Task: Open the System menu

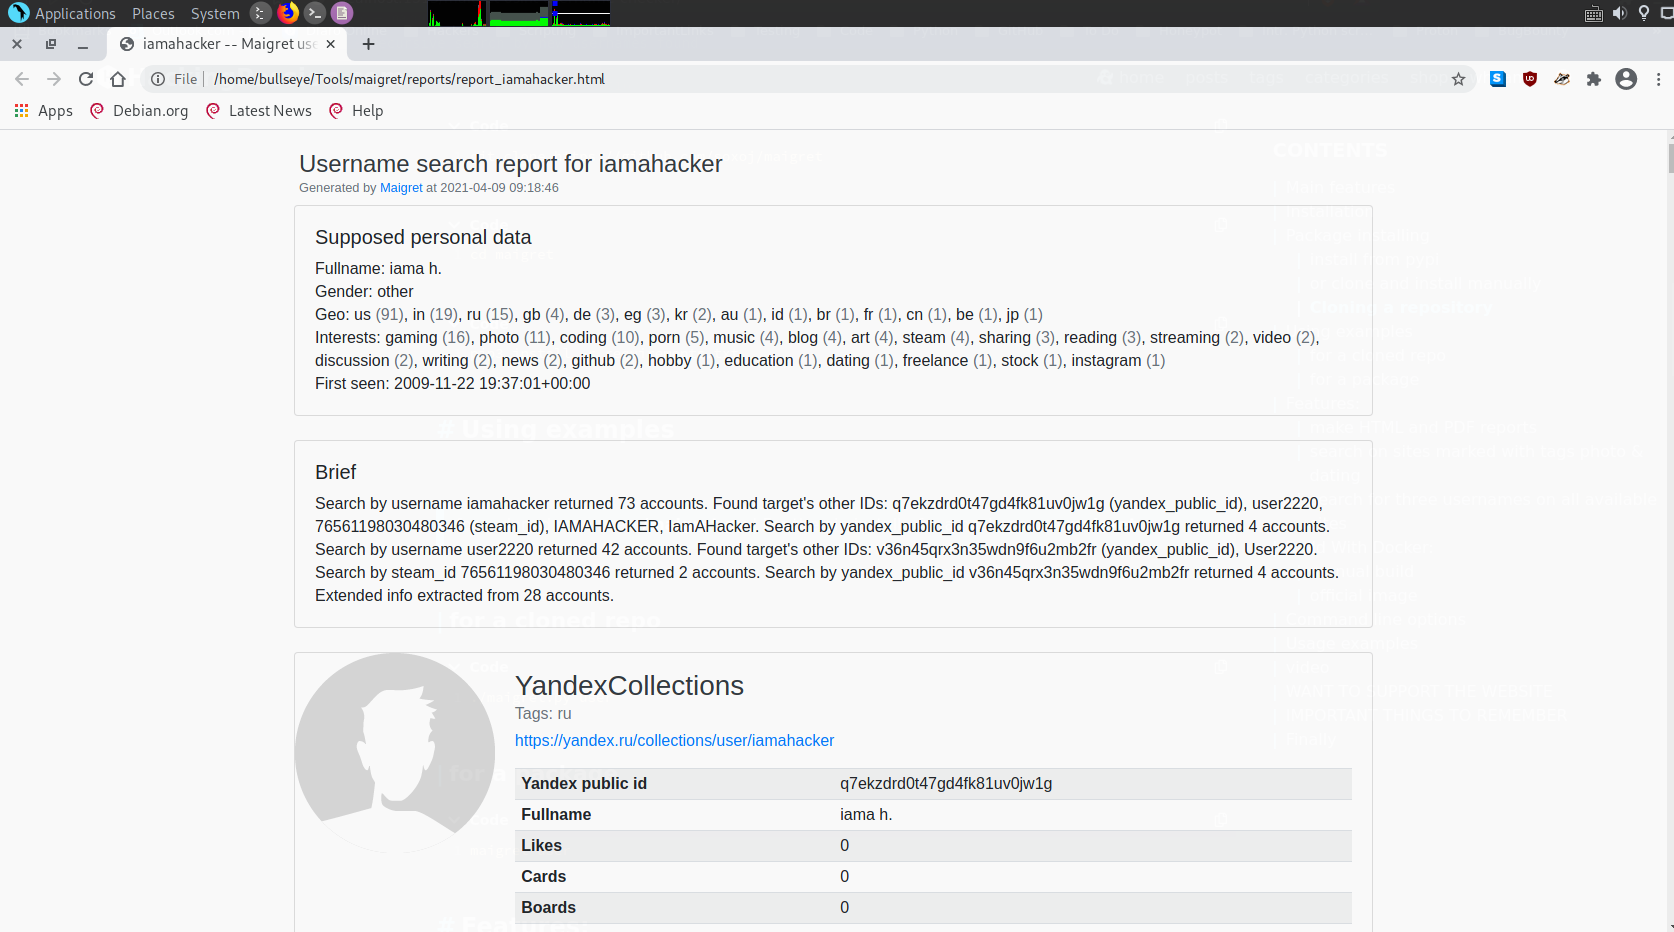Action: coord(215,13)
